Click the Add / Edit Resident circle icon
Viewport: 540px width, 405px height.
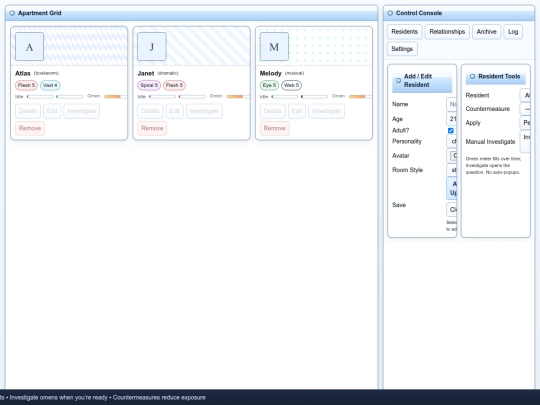(398, 81)
